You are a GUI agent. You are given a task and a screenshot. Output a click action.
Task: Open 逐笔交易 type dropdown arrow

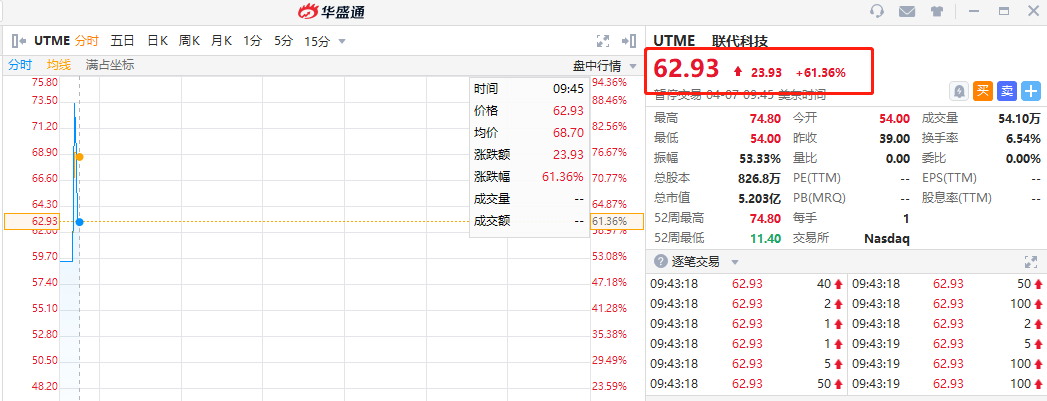pos(735,262)
